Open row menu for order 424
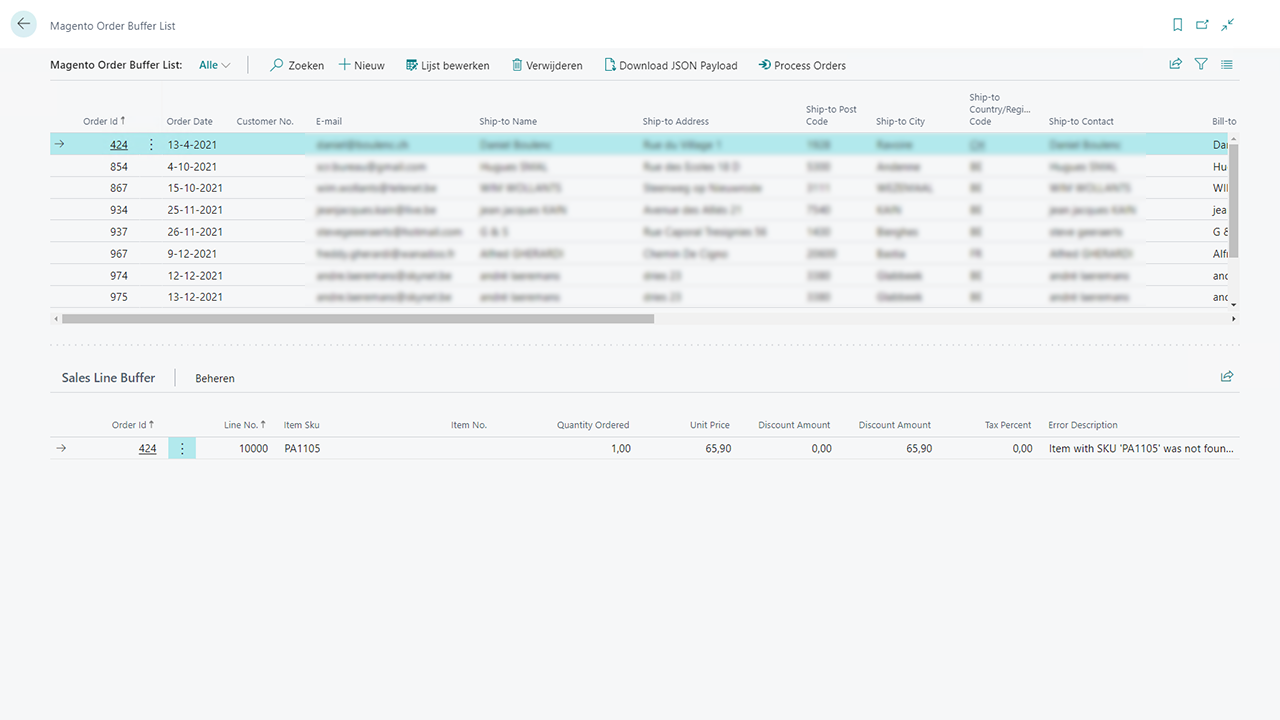Viewport: 1280px width, 720px height. 151,144
